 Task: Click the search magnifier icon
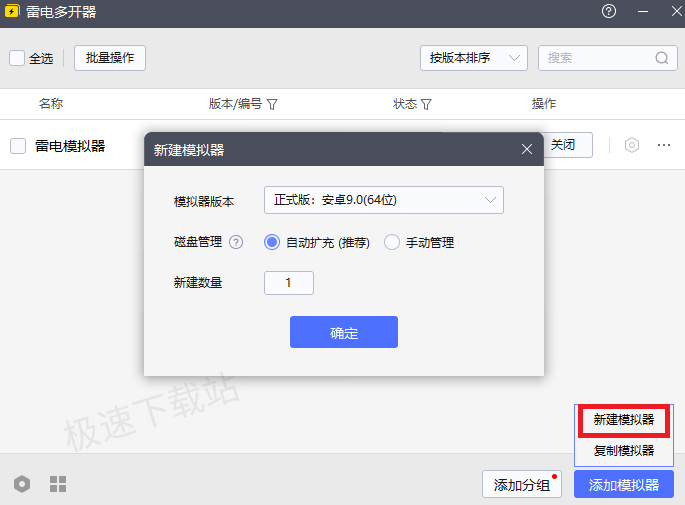click(x=662, y=58)
